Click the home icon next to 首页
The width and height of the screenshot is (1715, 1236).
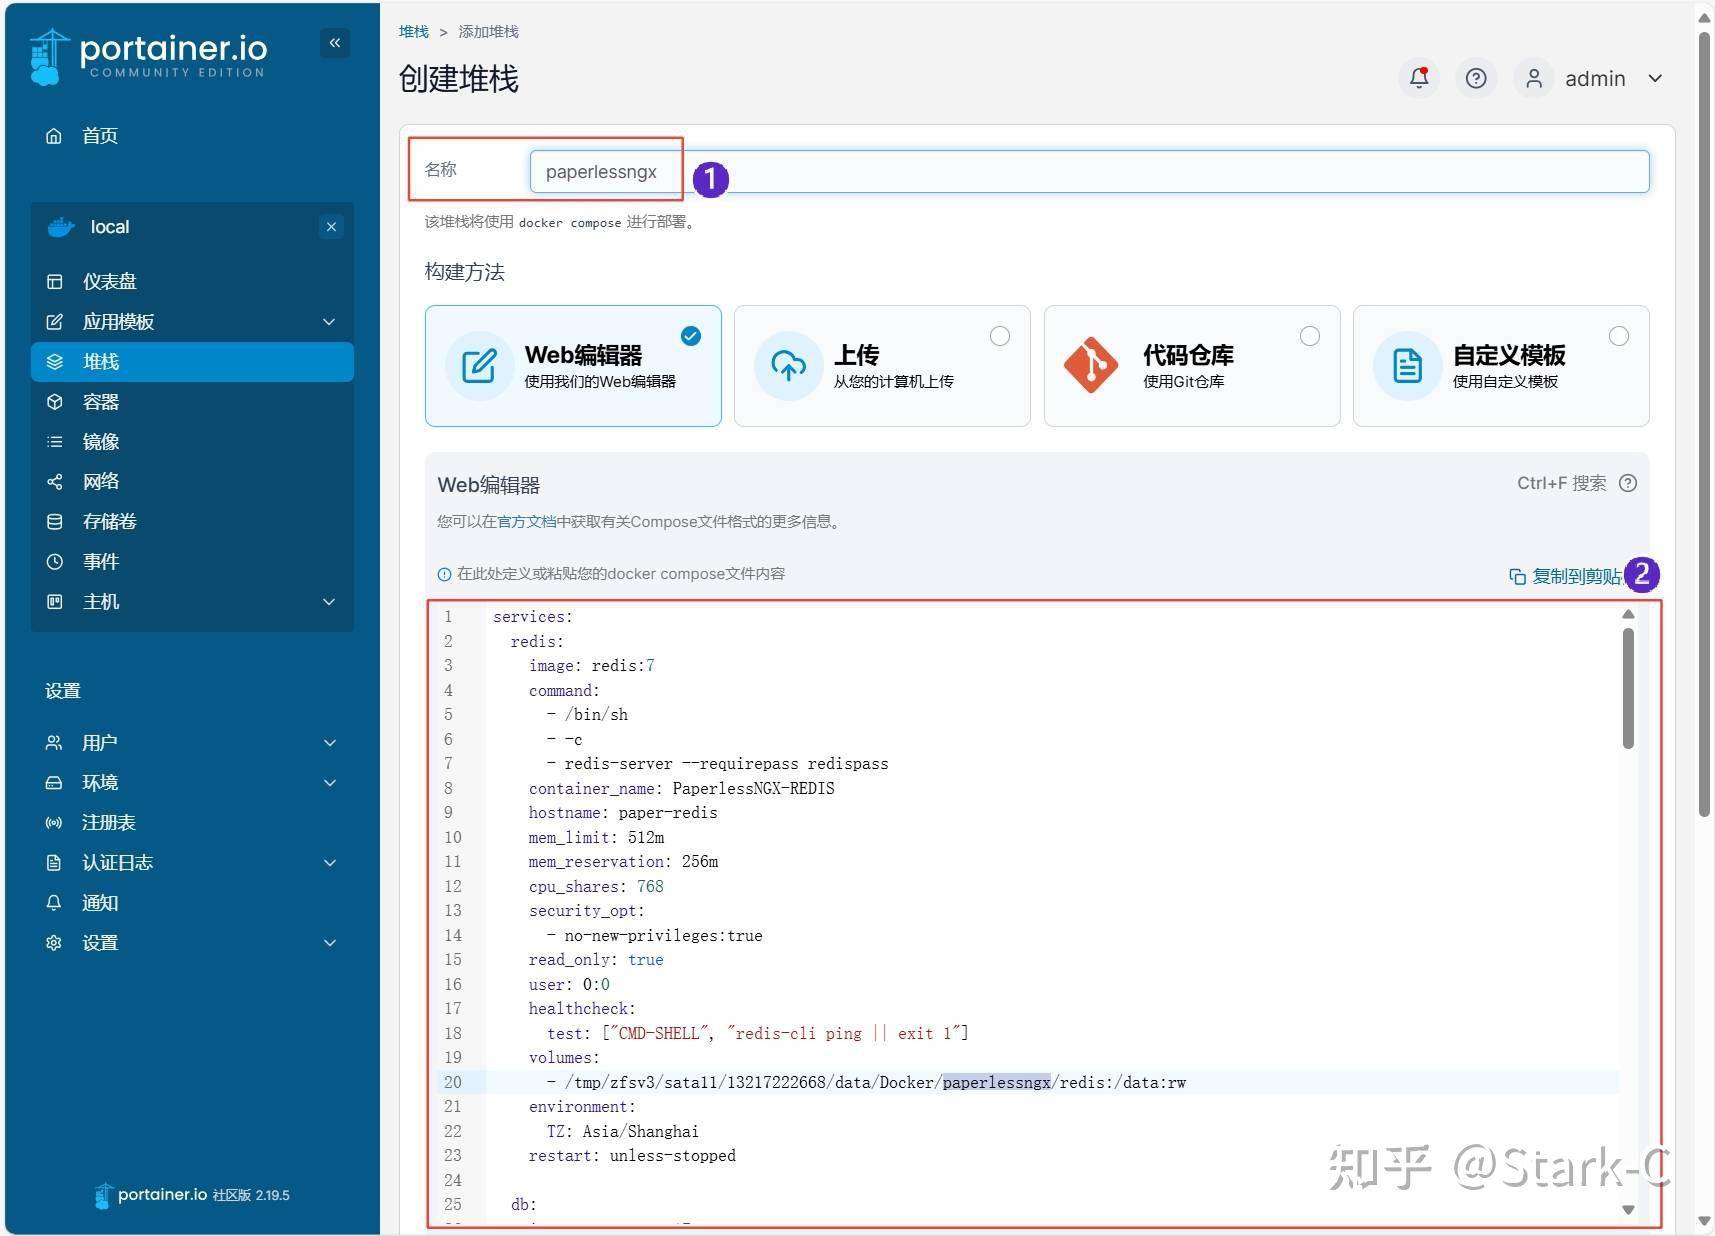coord(54,136)
